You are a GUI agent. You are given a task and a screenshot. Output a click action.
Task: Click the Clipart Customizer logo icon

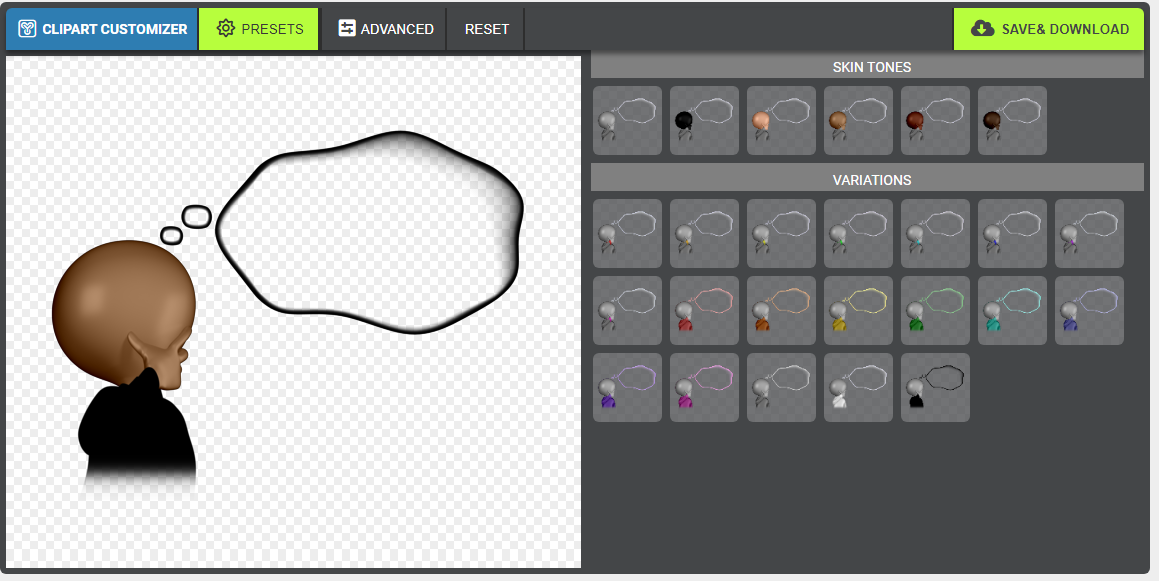[x=27, y=29]
